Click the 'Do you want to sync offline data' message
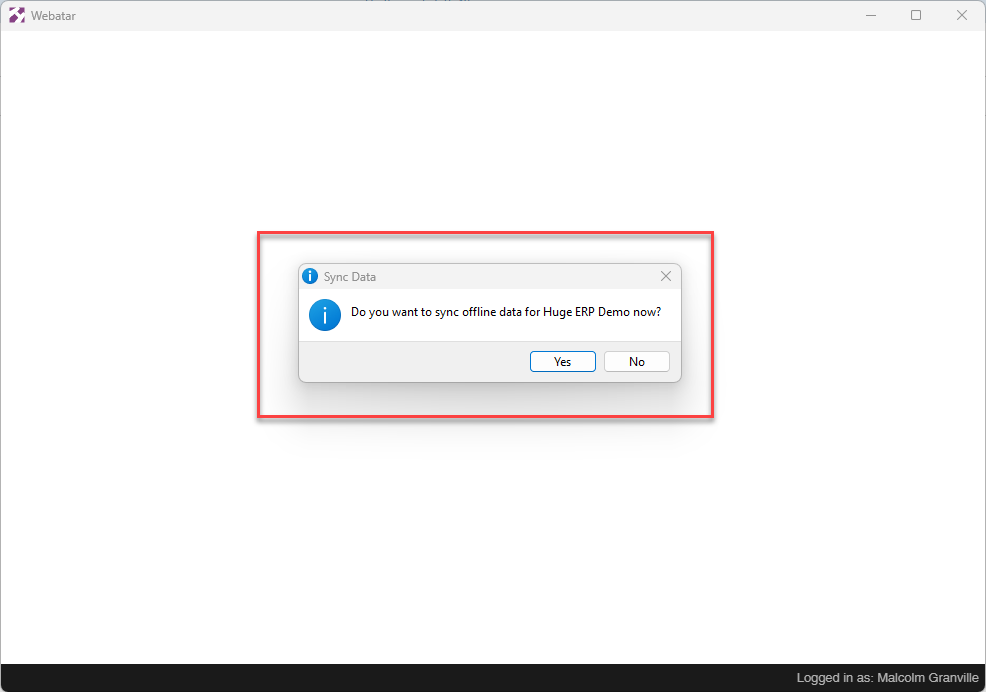The image size is (986, 692). [506, 312]
